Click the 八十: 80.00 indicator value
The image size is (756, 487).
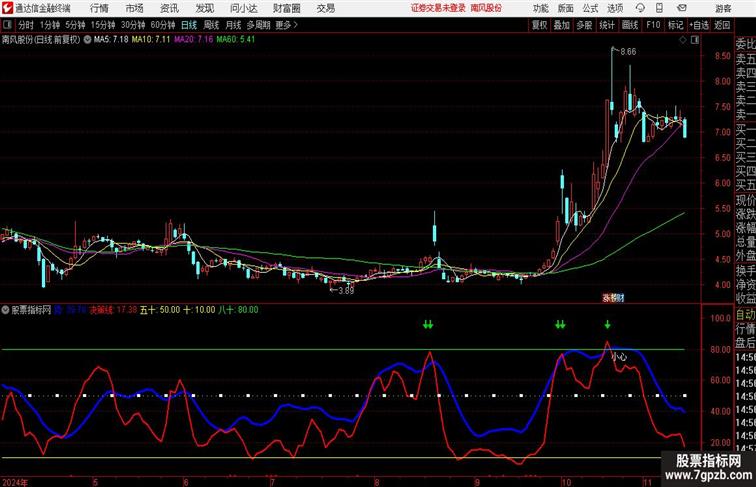click(238, 310)
